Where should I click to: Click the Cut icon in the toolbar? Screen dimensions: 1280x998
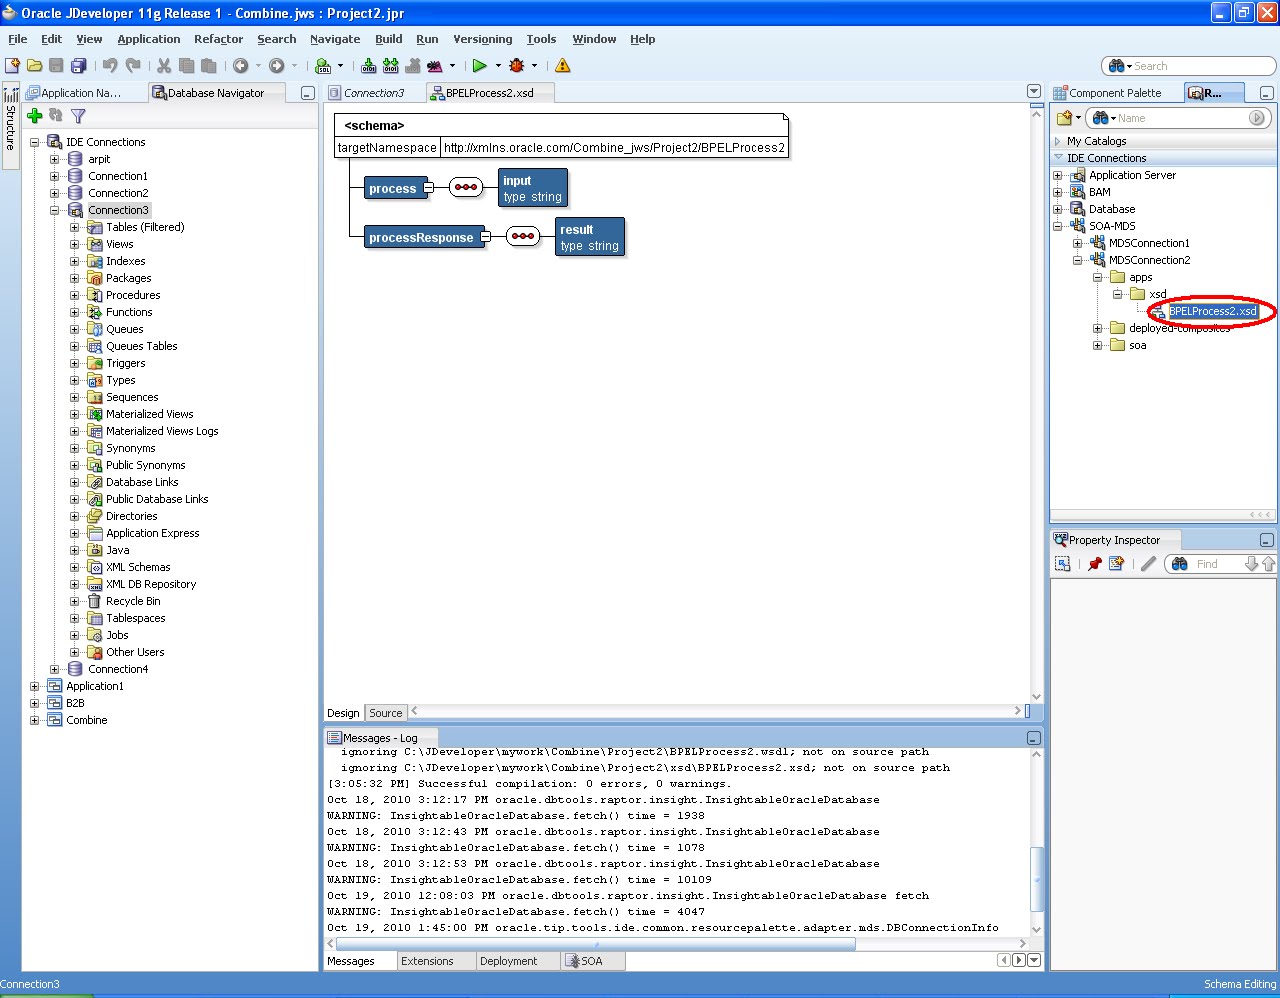pos(163,65)
